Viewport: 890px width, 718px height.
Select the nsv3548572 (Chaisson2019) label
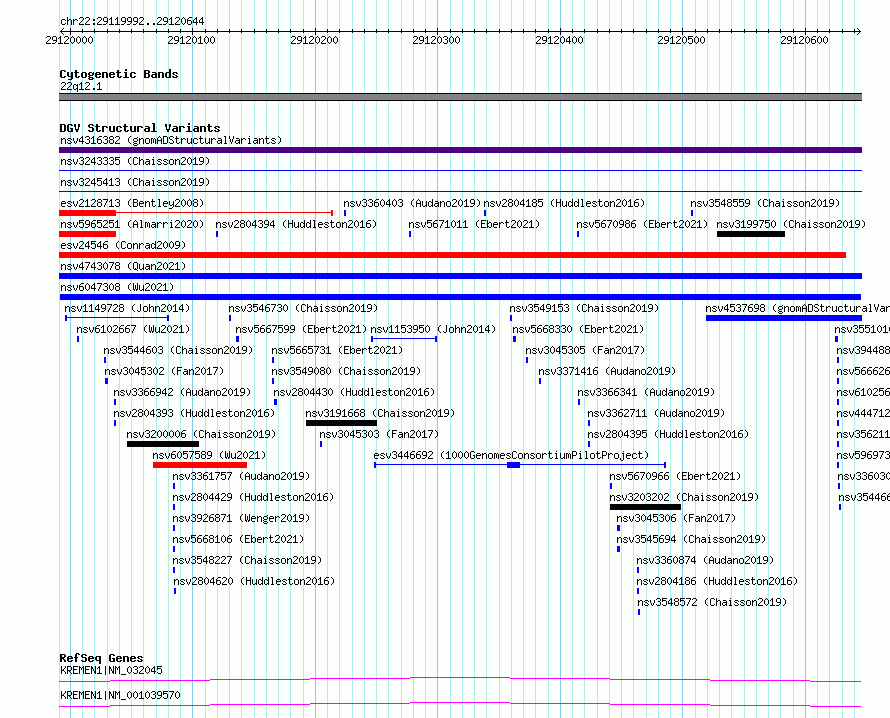(712, 602)
